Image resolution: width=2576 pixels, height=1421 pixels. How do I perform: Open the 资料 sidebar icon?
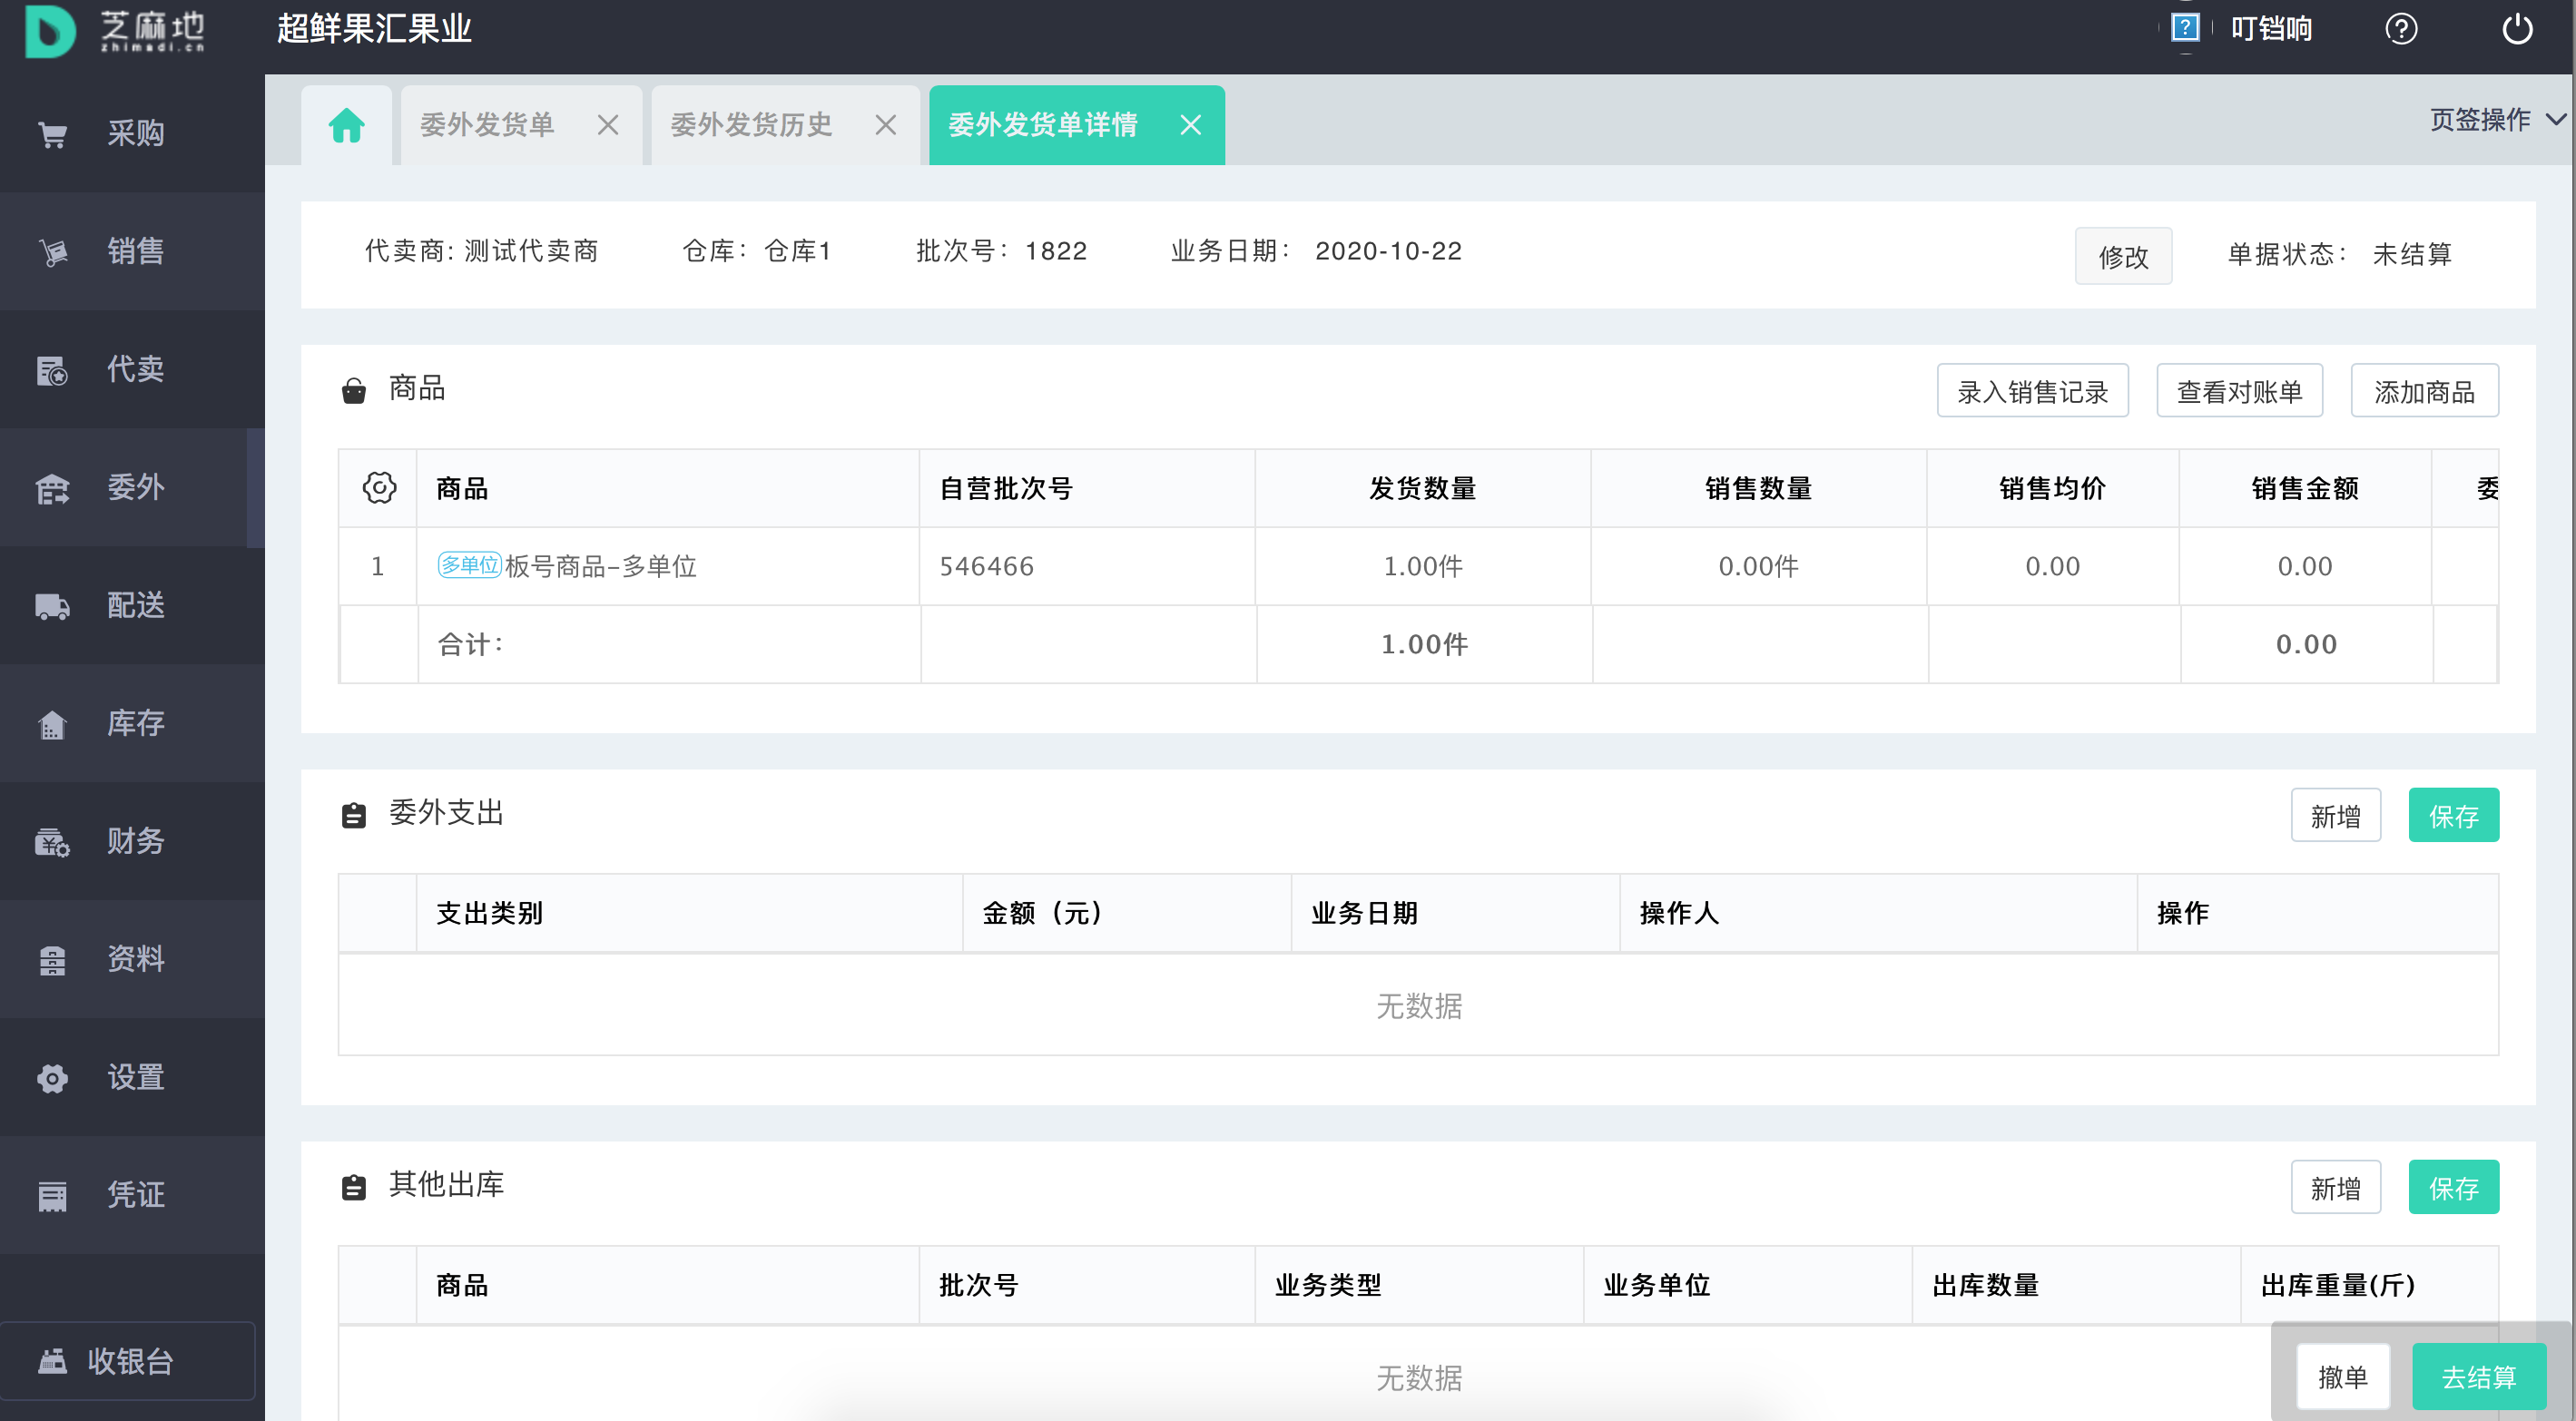(52, 960)
